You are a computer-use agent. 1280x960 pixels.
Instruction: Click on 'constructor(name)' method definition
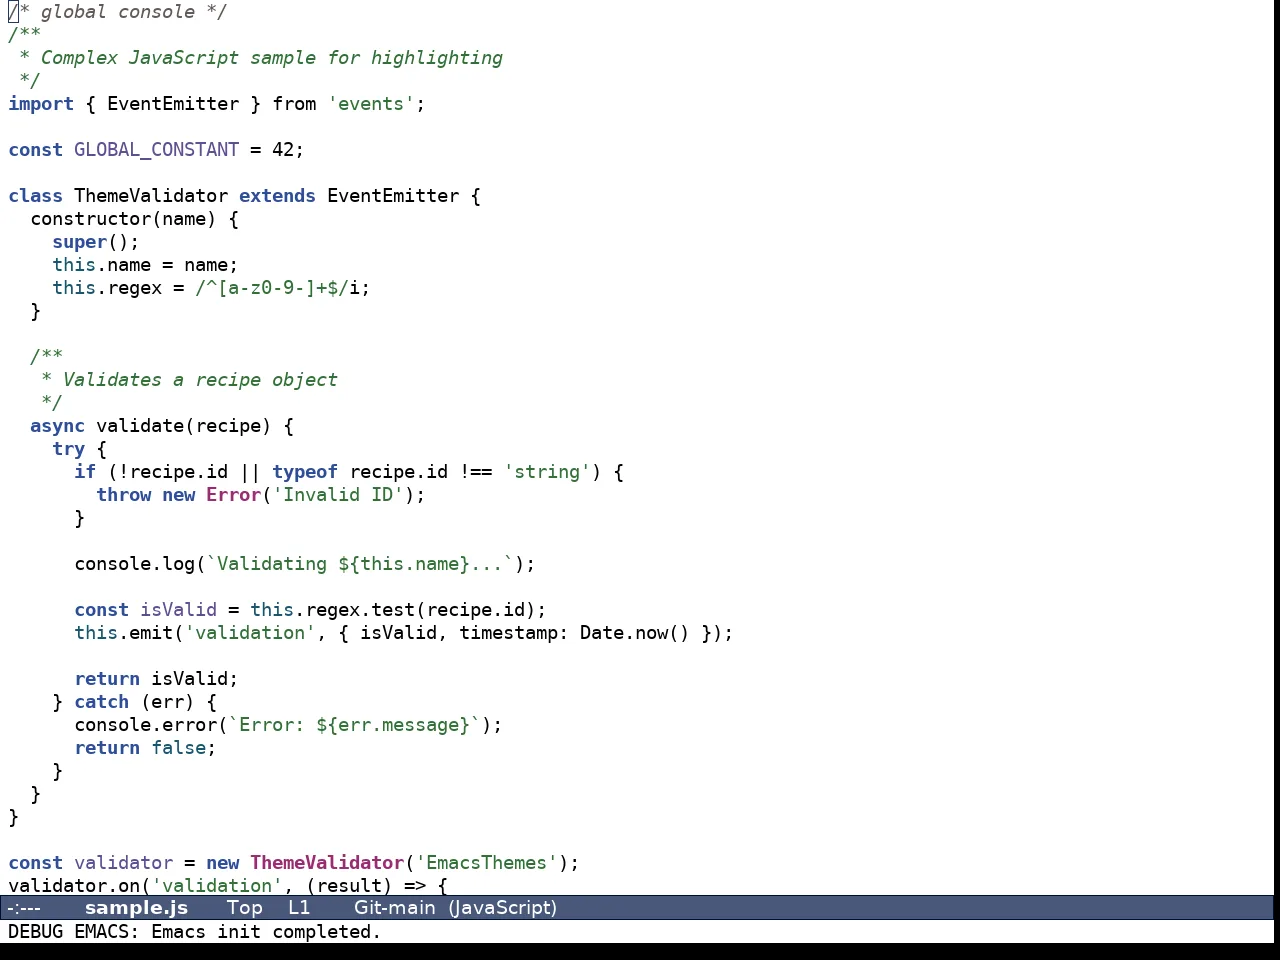pyautogui.click(x=123, y=219)
